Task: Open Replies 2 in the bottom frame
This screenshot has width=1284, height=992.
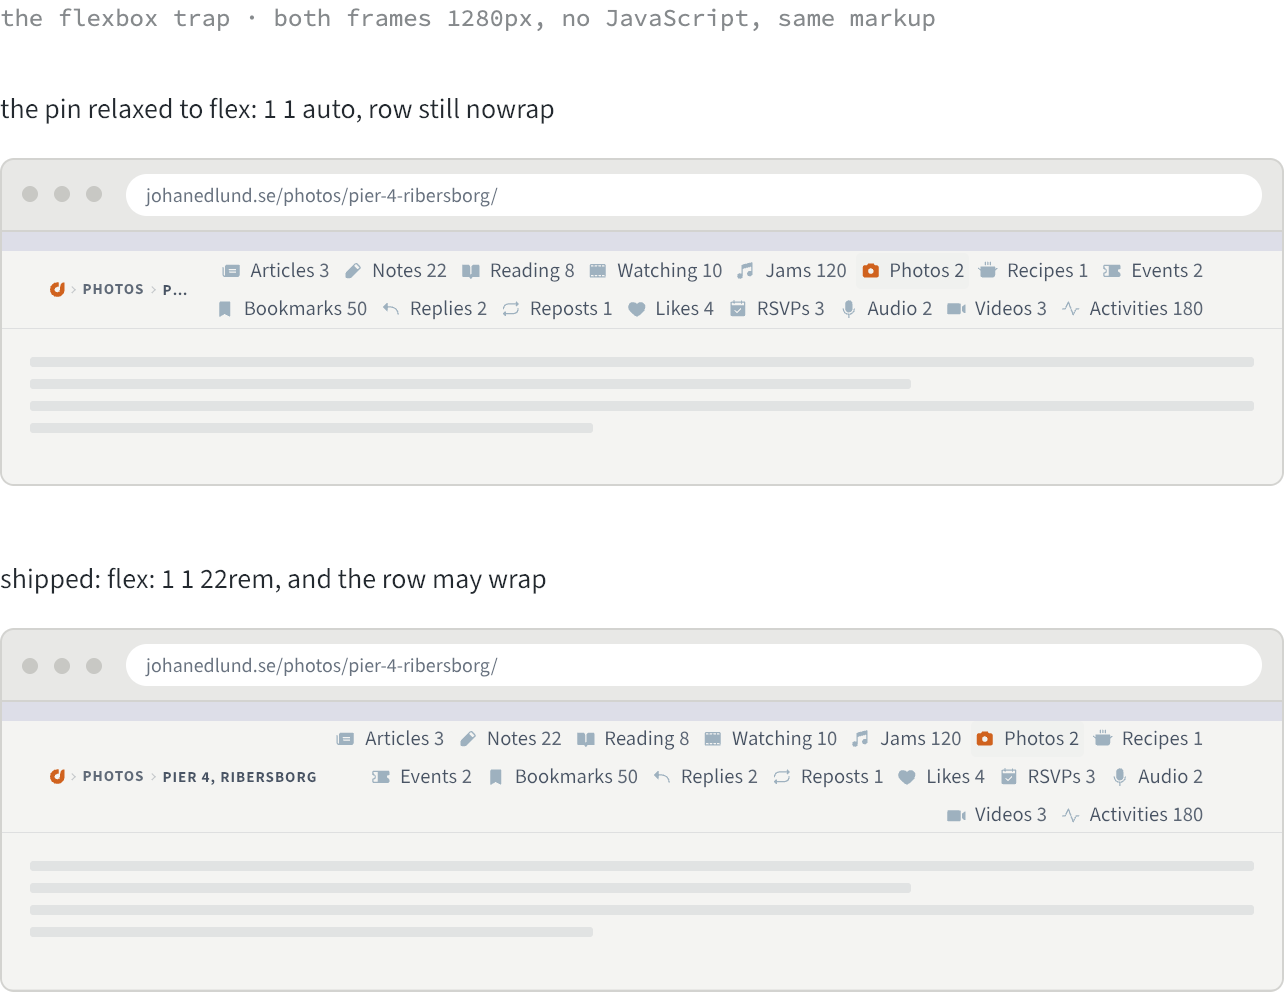Action: [x=705, y=777]
